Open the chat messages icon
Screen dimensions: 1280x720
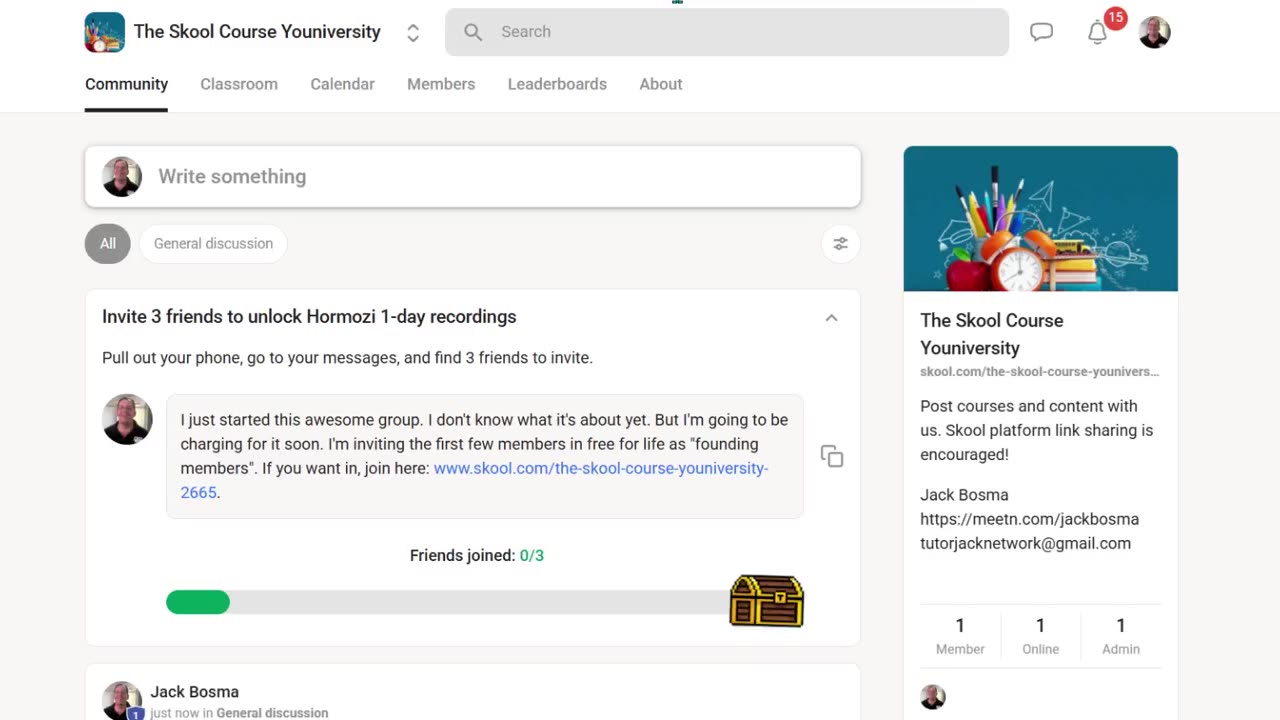tap(1041, 32)
